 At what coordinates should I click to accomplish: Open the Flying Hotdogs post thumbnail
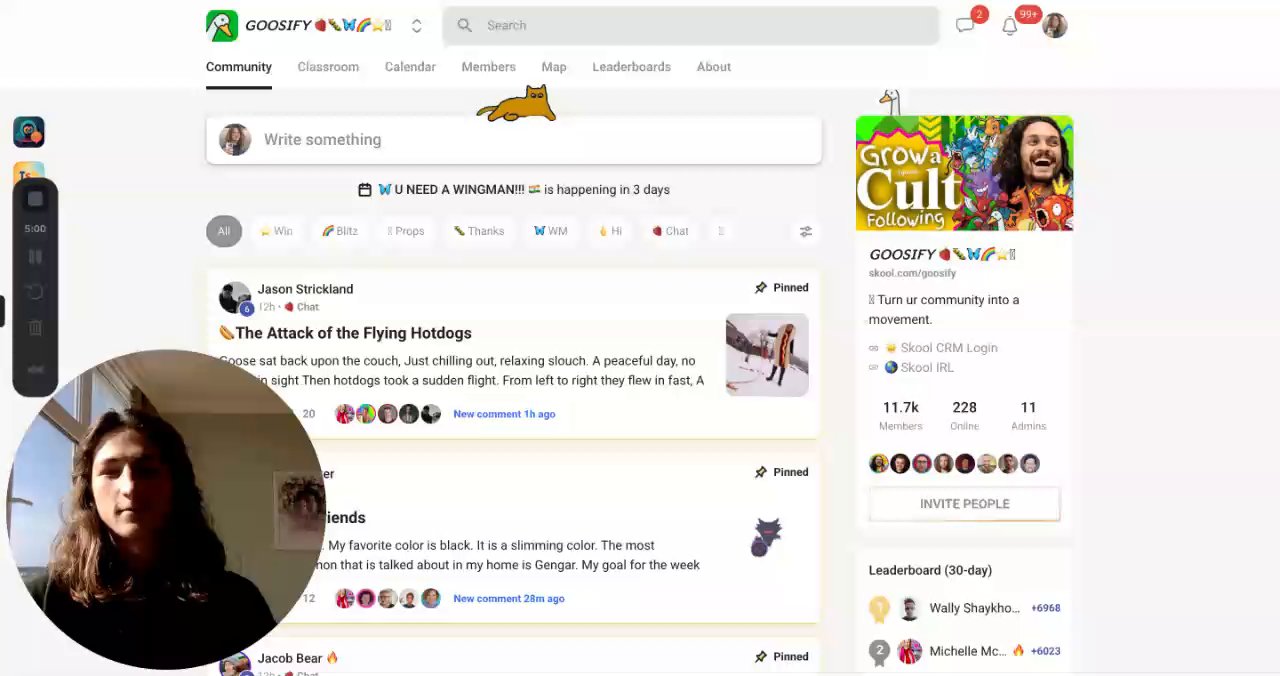point(767,355)
